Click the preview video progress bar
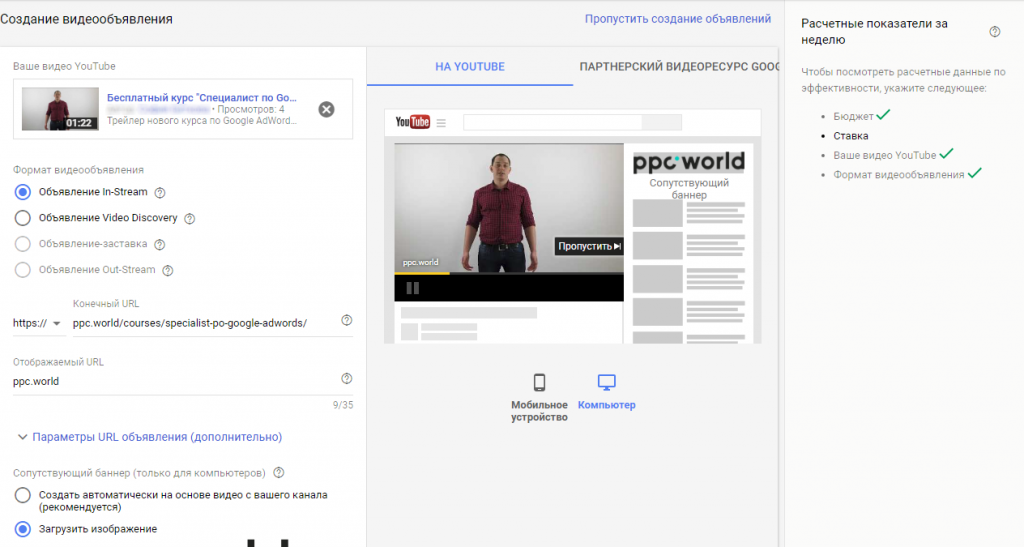The width and height of the screenshot is (1024, 547). (509, 273)
